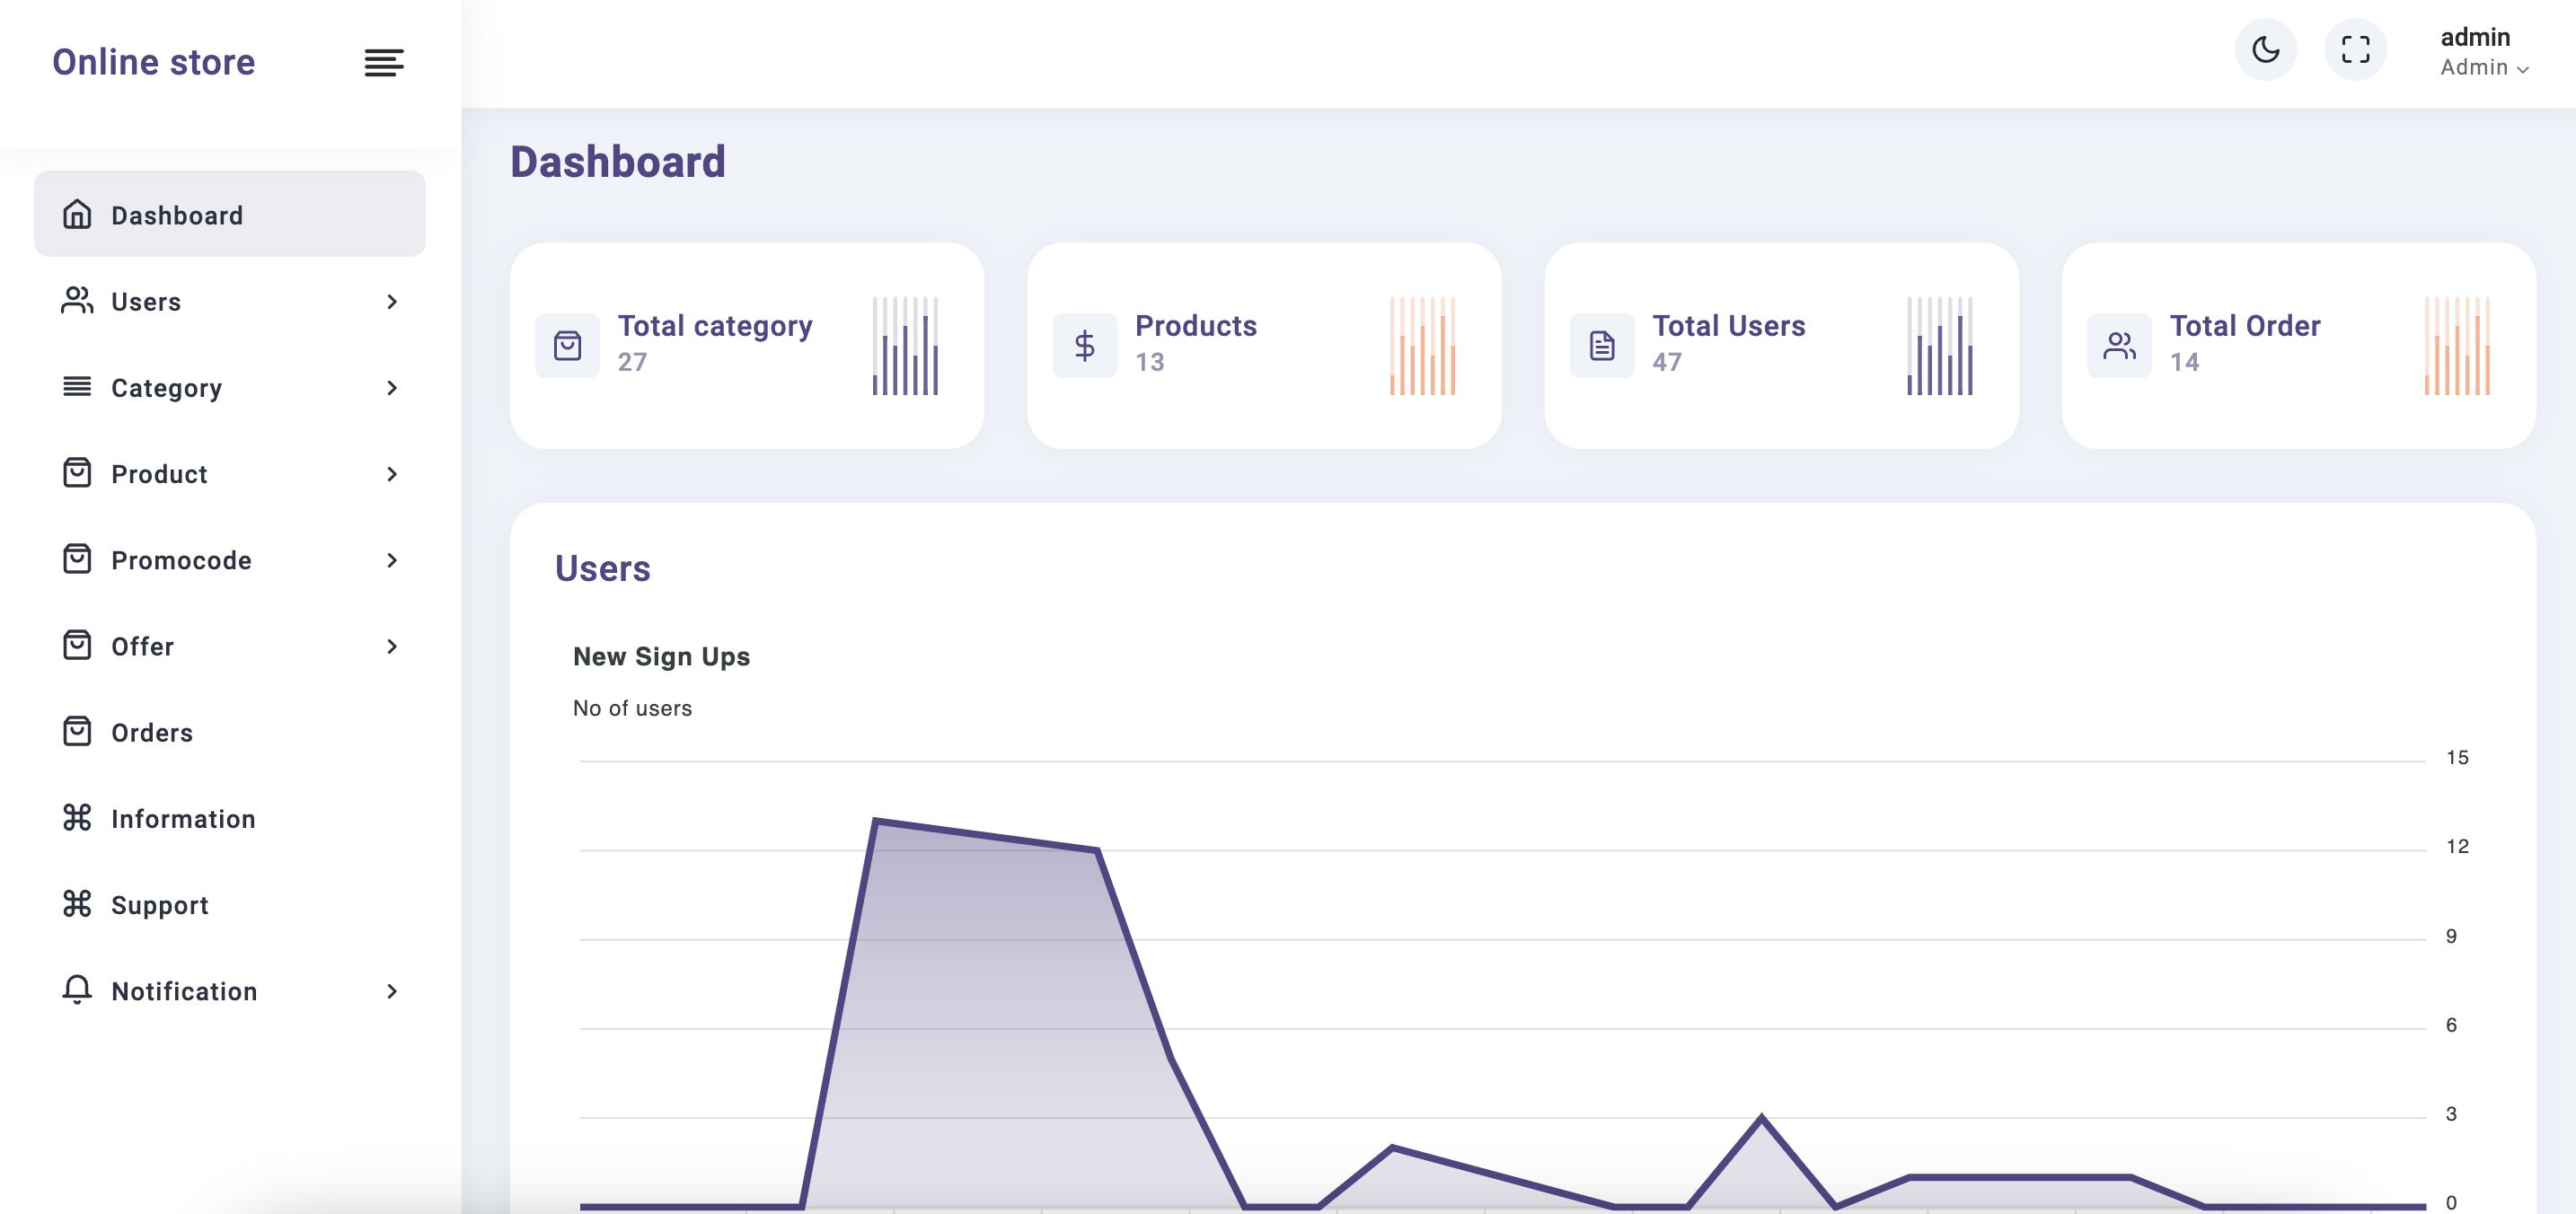Click the Notification bell icon

(77, 990)
